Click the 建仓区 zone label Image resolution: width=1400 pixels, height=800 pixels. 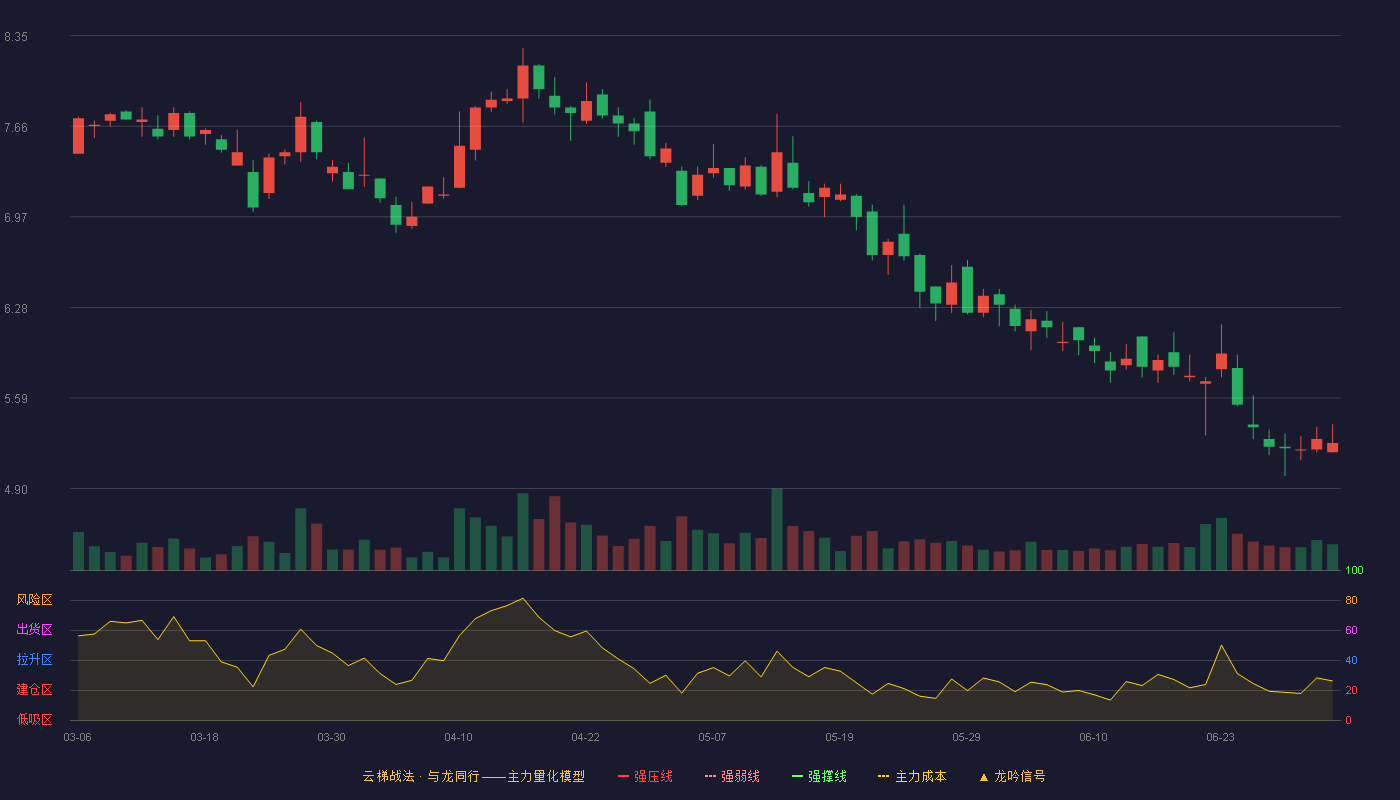34,690
